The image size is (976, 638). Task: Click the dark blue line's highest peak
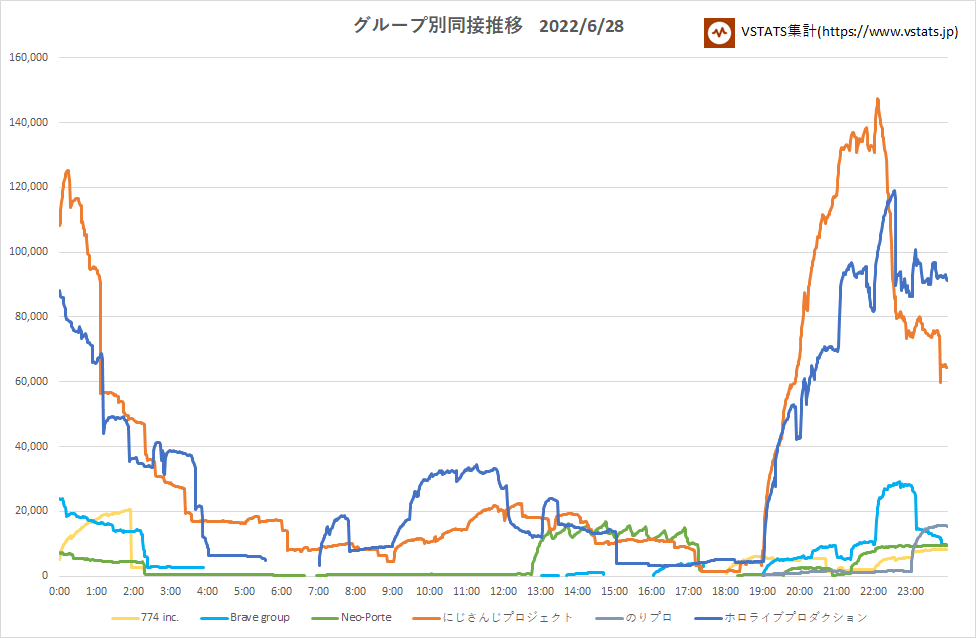click(894, 191)
